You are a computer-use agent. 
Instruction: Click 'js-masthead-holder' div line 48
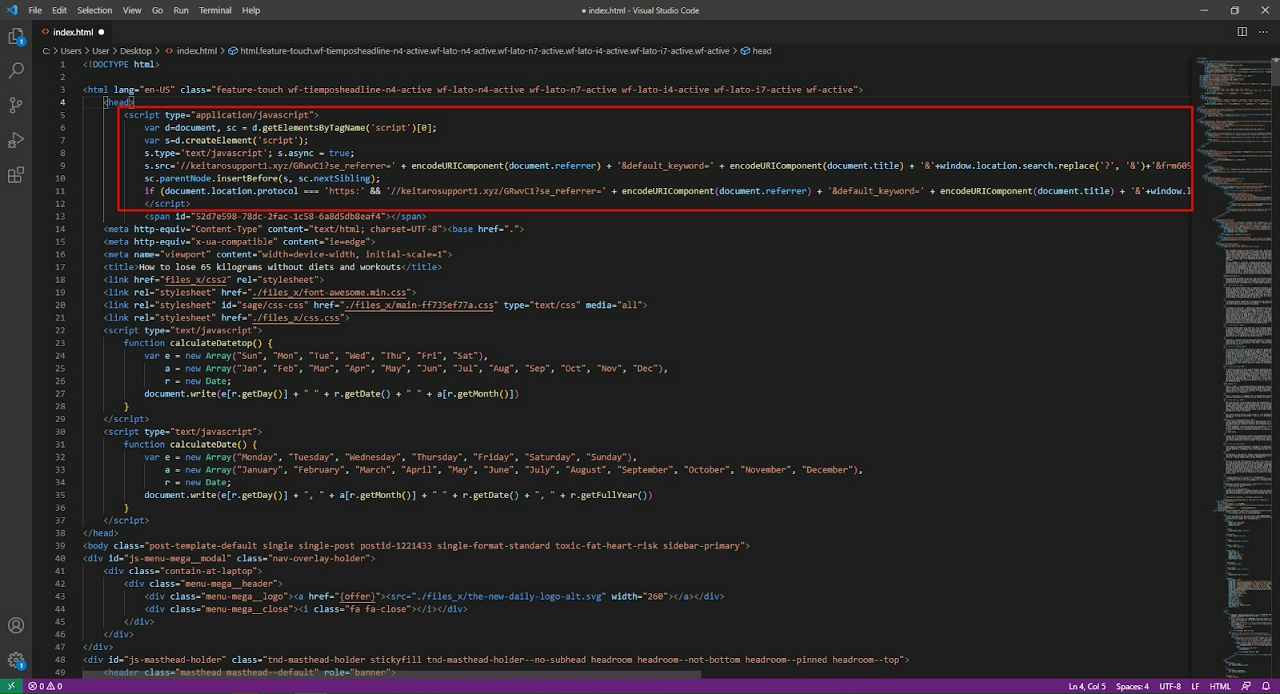coord(496,660)
